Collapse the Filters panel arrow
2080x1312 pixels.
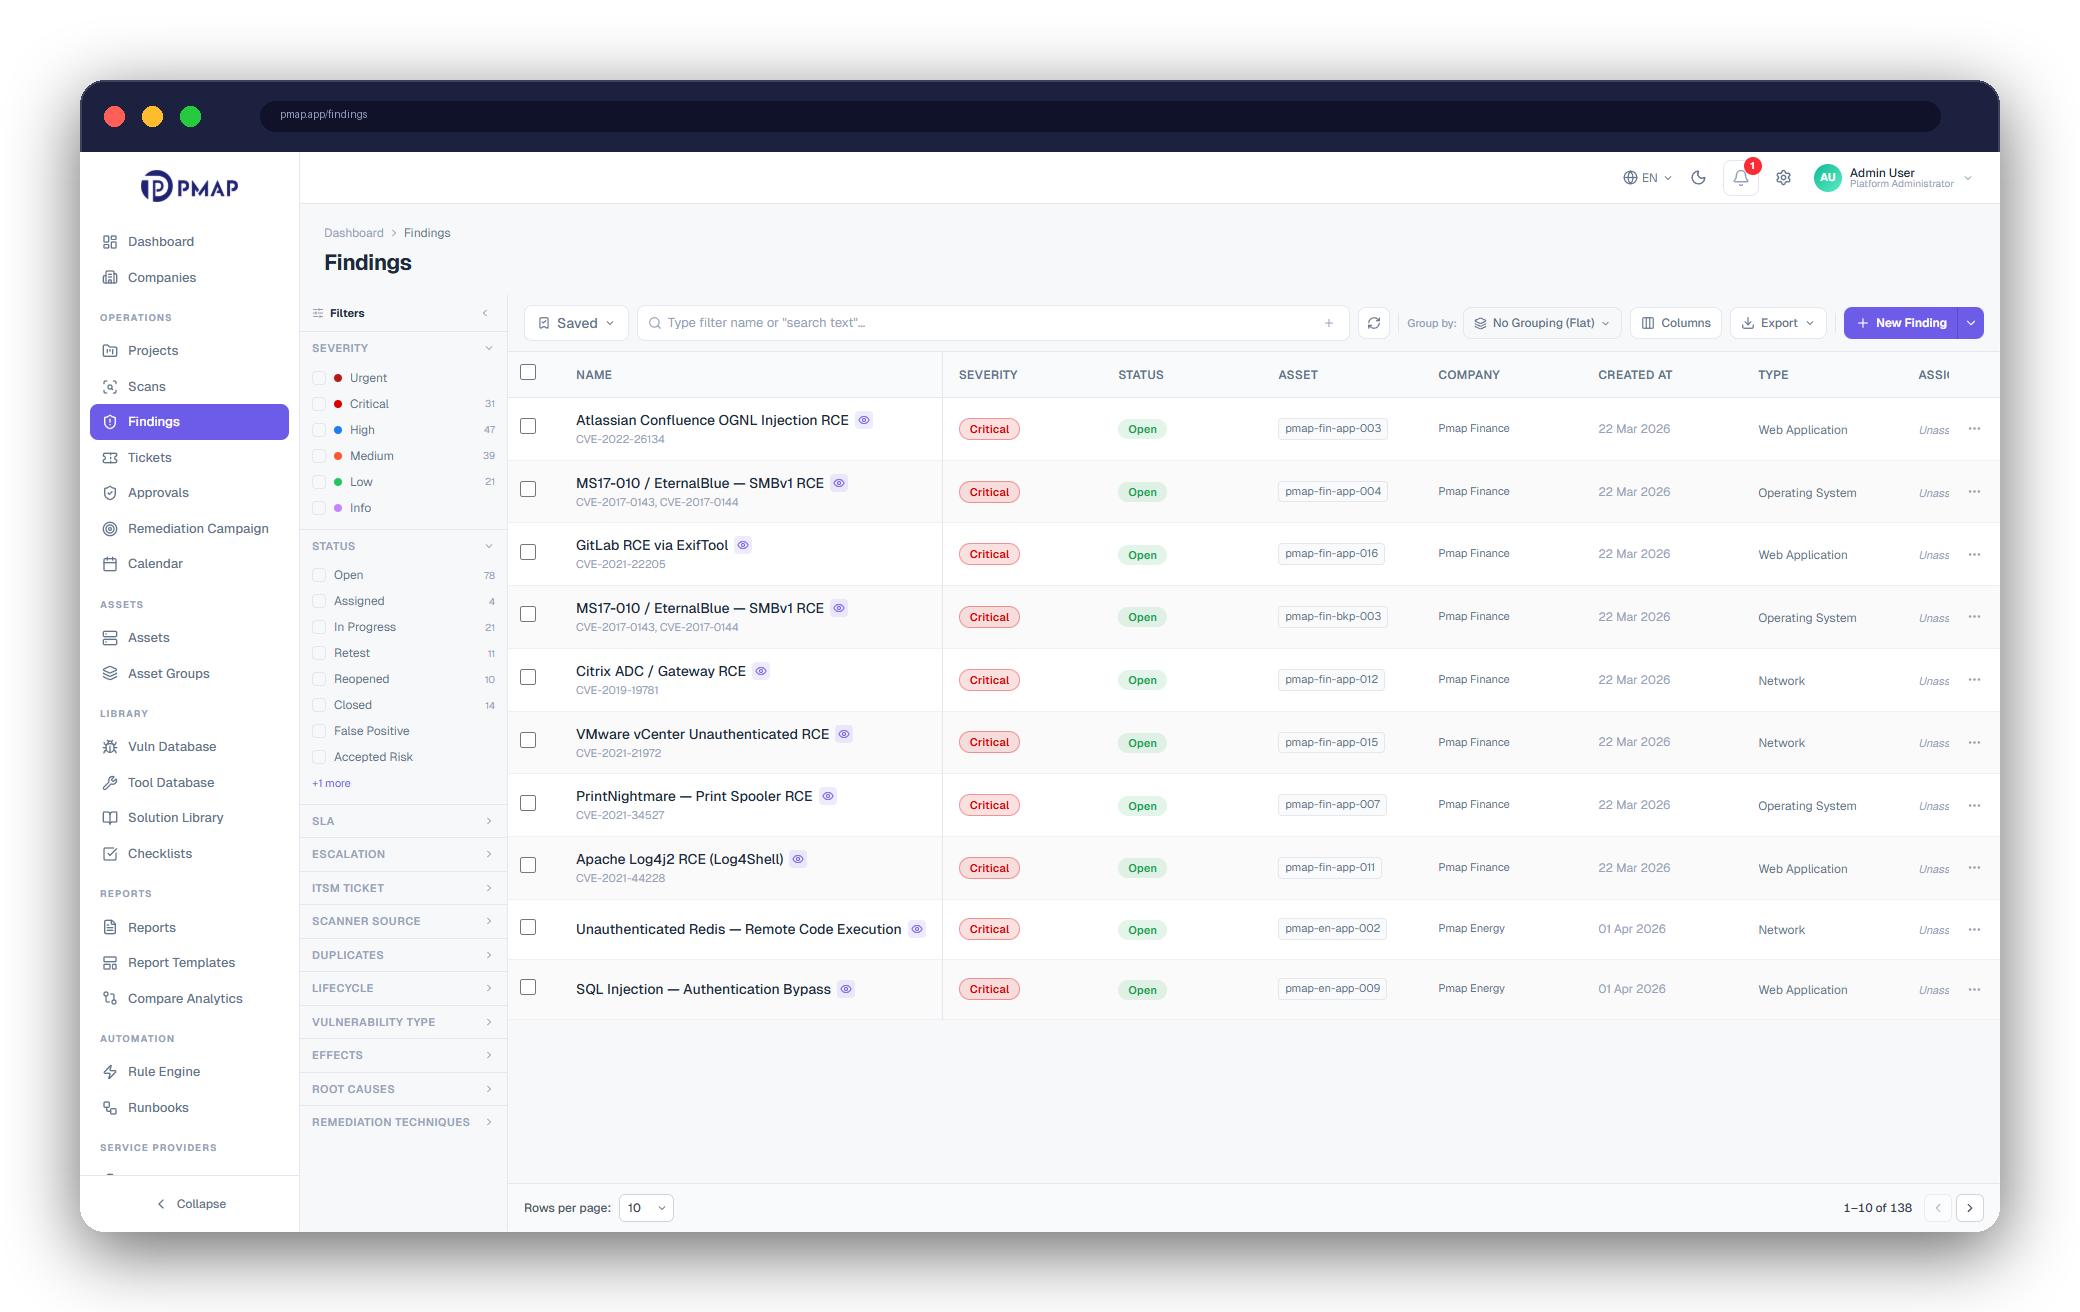pos(485,313)
